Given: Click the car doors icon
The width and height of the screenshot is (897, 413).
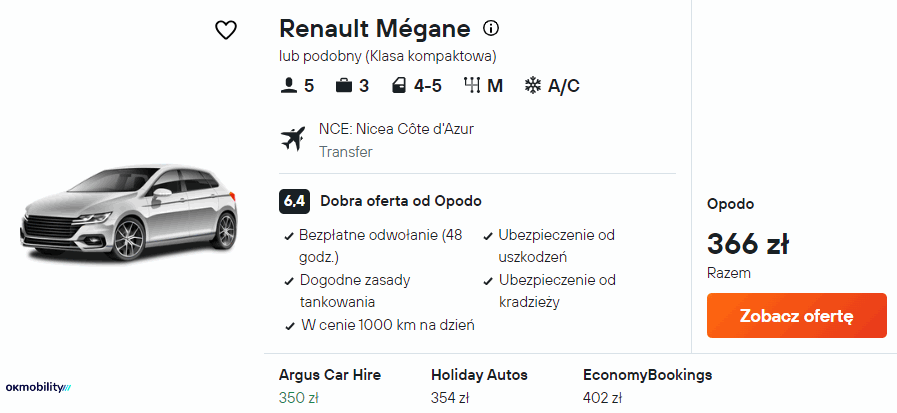Looking at the screenshot, I should (x=398, y=86).
